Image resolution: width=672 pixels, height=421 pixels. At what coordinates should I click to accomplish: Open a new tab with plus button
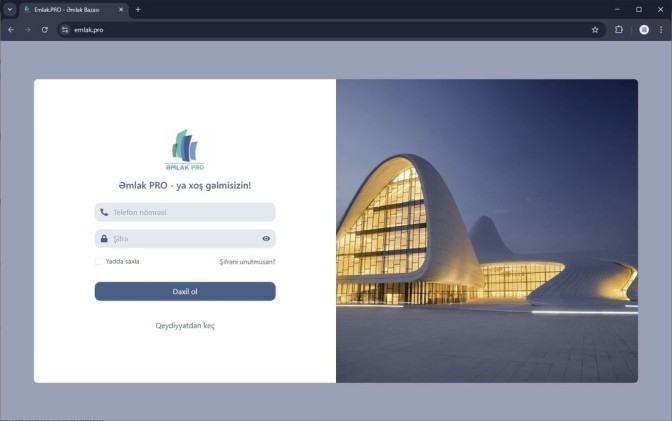pyautogui.click(x=138, y=9)
